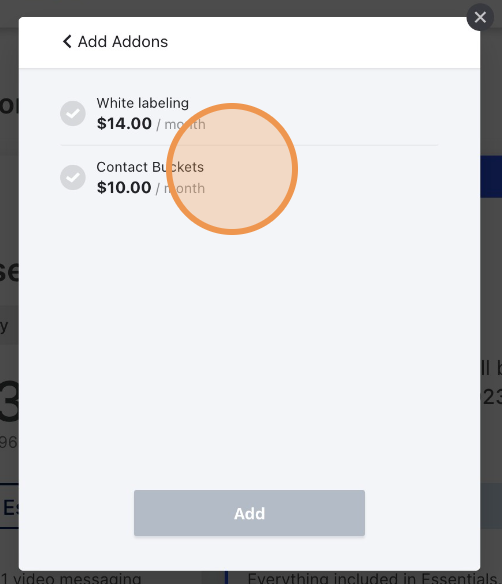Click the 1 video messaging feature line
The image size is (502, 584).
click(71, 578)
